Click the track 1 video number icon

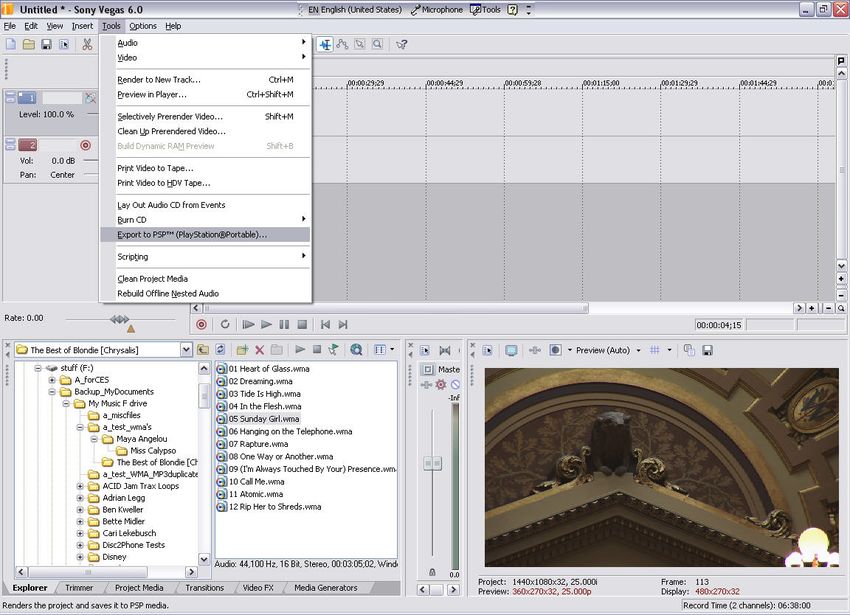pos(27,98)
